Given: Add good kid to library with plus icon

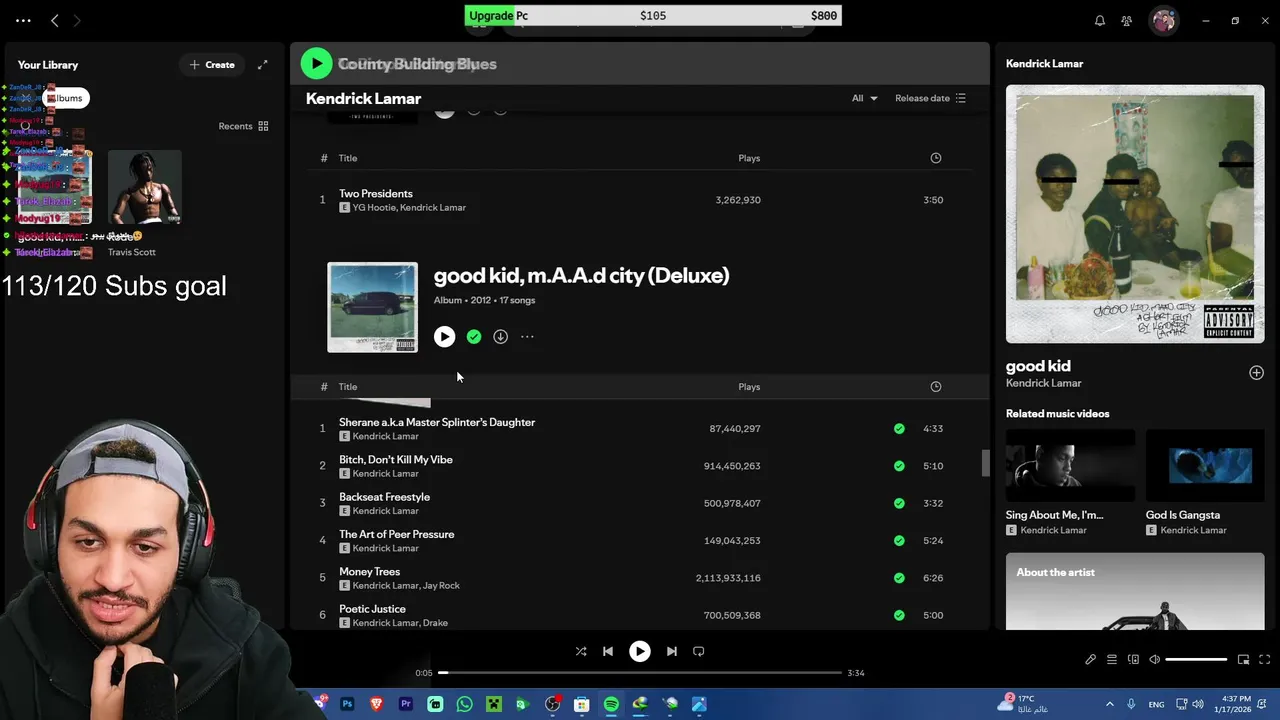Looking at the screenshot, I should (x=1256, y=373).
